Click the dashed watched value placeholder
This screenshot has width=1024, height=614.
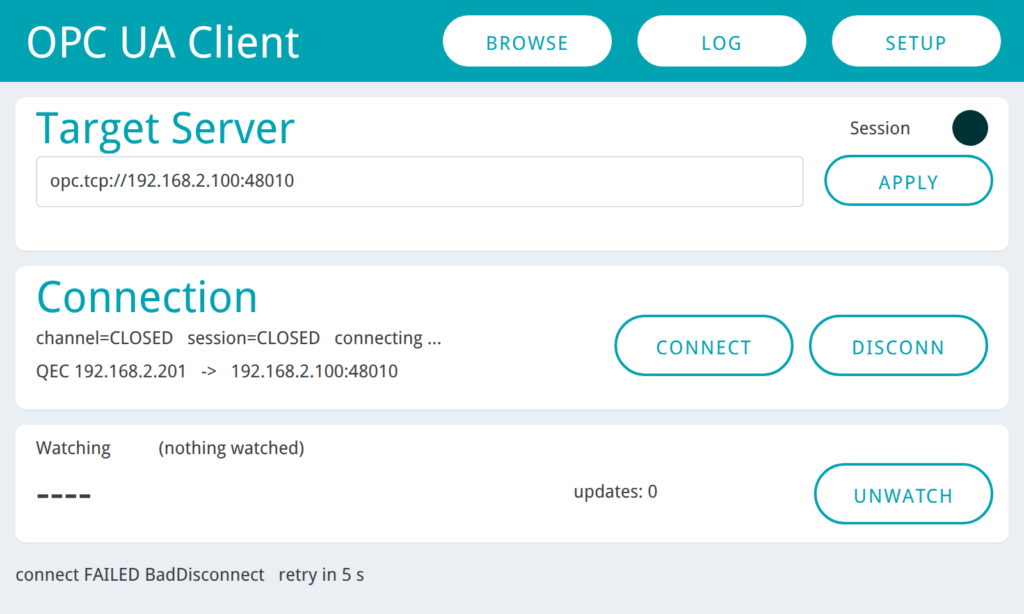64,496
